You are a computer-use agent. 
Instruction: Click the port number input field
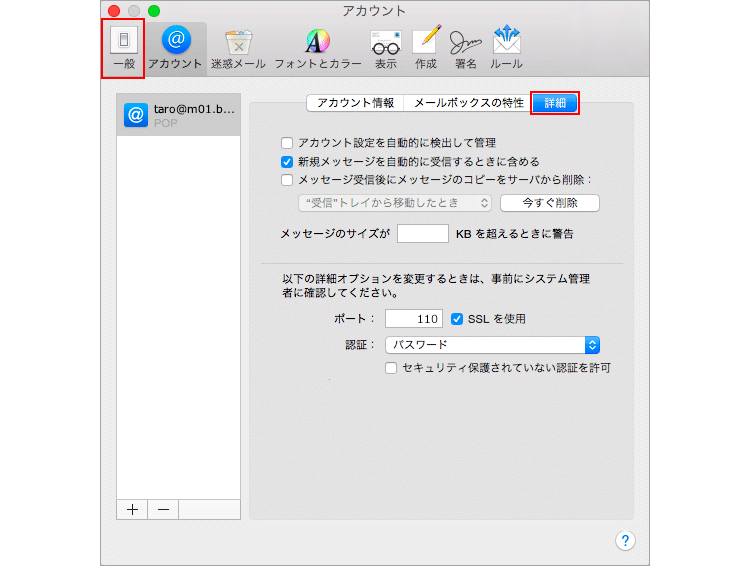(414, 319)
